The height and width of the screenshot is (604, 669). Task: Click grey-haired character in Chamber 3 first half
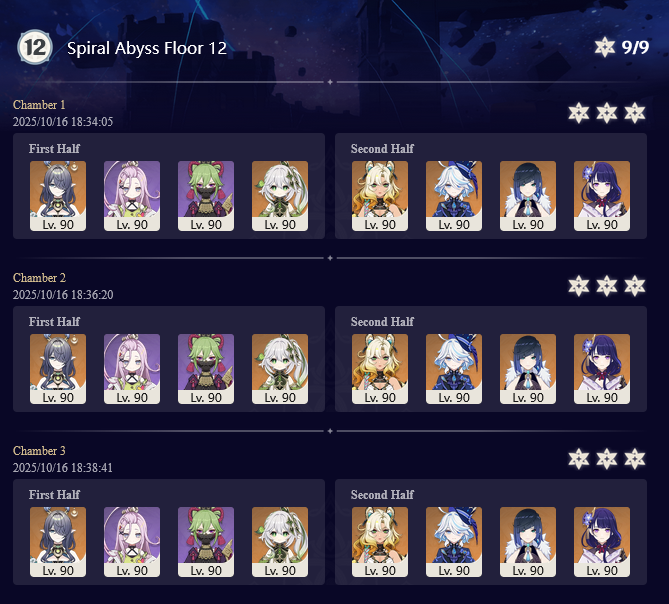pos(58,542)
